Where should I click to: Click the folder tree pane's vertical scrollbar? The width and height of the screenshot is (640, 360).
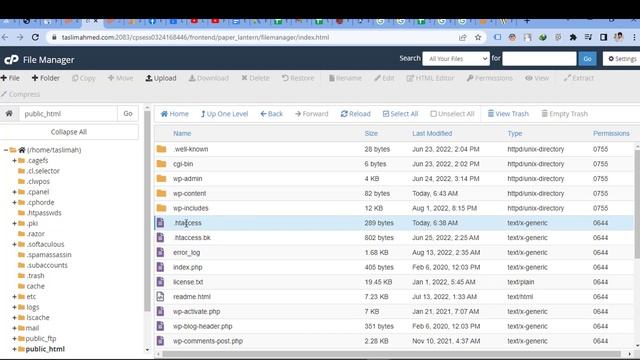pos(147,210)
